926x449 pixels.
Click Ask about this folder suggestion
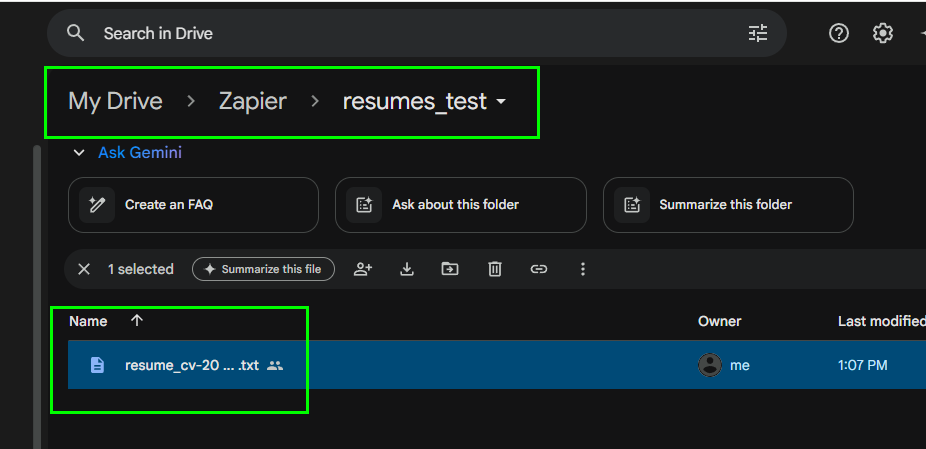click(461, 205)
